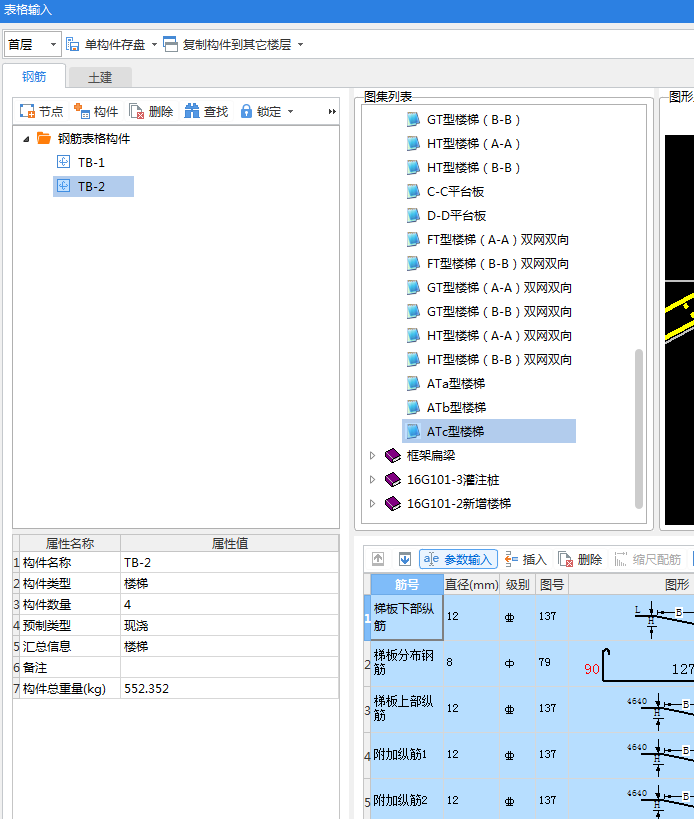Click 单构件存盘 save icon
This screenshot has width=694, height=819.
(x=73, y=44)
